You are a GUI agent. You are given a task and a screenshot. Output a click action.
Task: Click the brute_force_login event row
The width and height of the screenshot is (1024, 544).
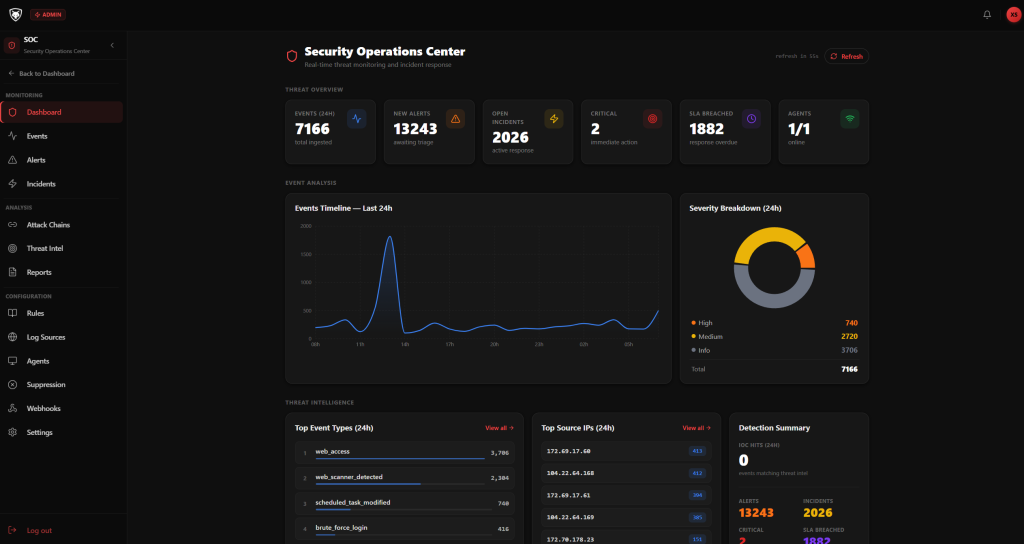tap(404, 529)
